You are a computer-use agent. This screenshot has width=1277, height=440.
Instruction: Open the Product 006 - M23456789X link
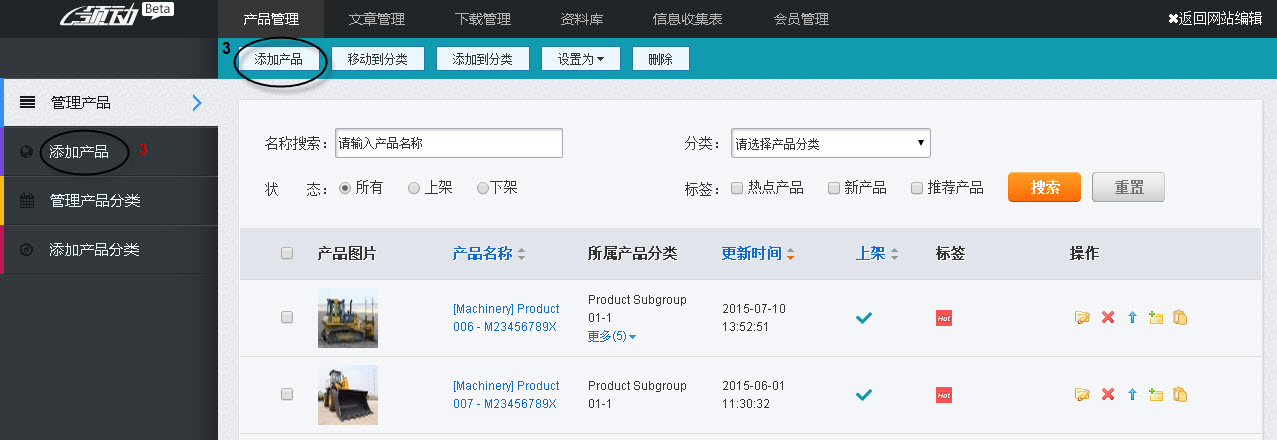click(x=506, y=317)
